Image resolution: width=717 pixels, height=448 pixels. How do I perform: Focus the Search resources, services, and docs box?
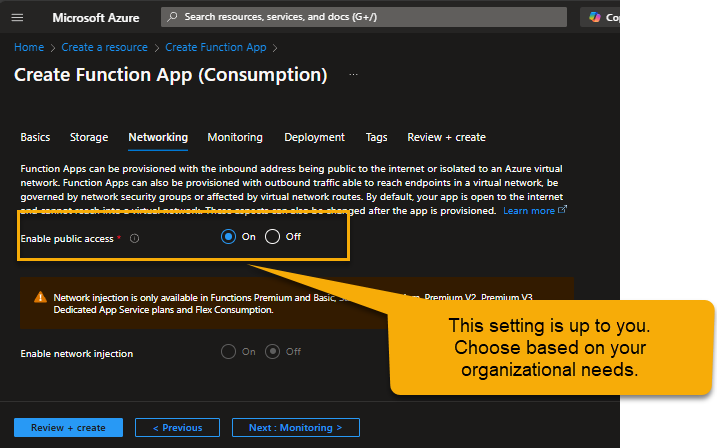364,17
